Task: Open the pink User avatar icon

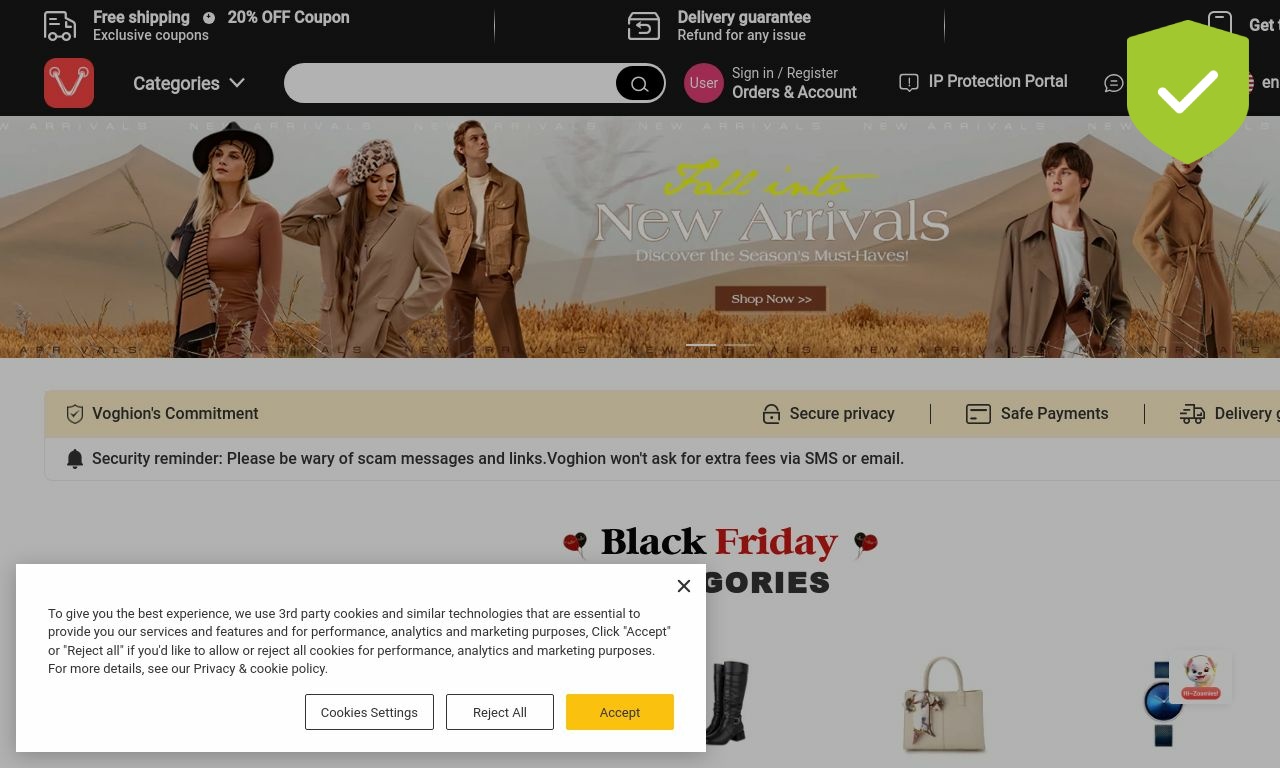Action: [x=704, y=83]
